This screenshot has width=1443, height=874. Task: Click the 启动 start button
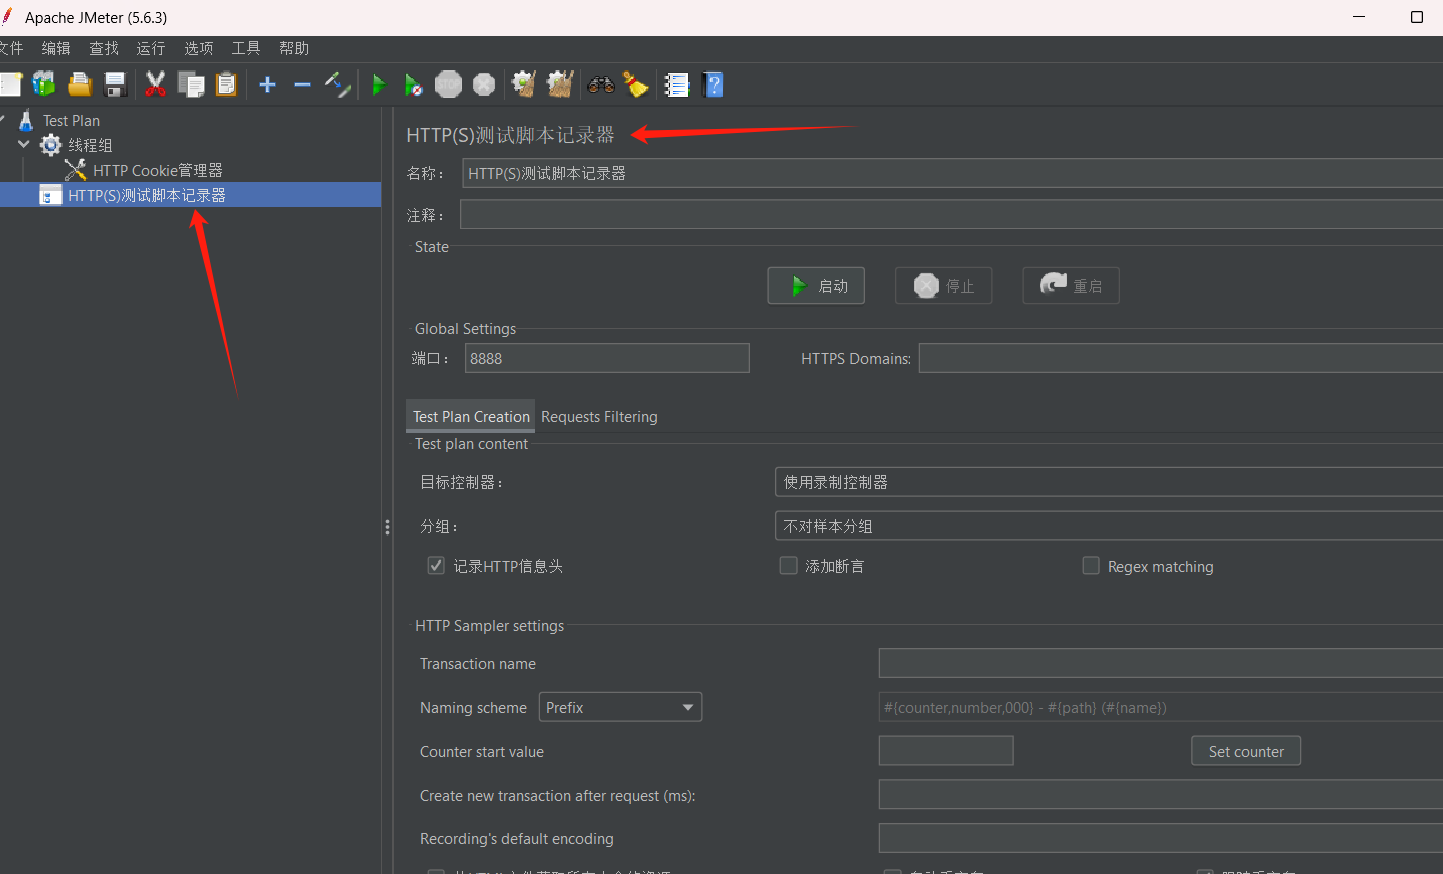point(816,286)
